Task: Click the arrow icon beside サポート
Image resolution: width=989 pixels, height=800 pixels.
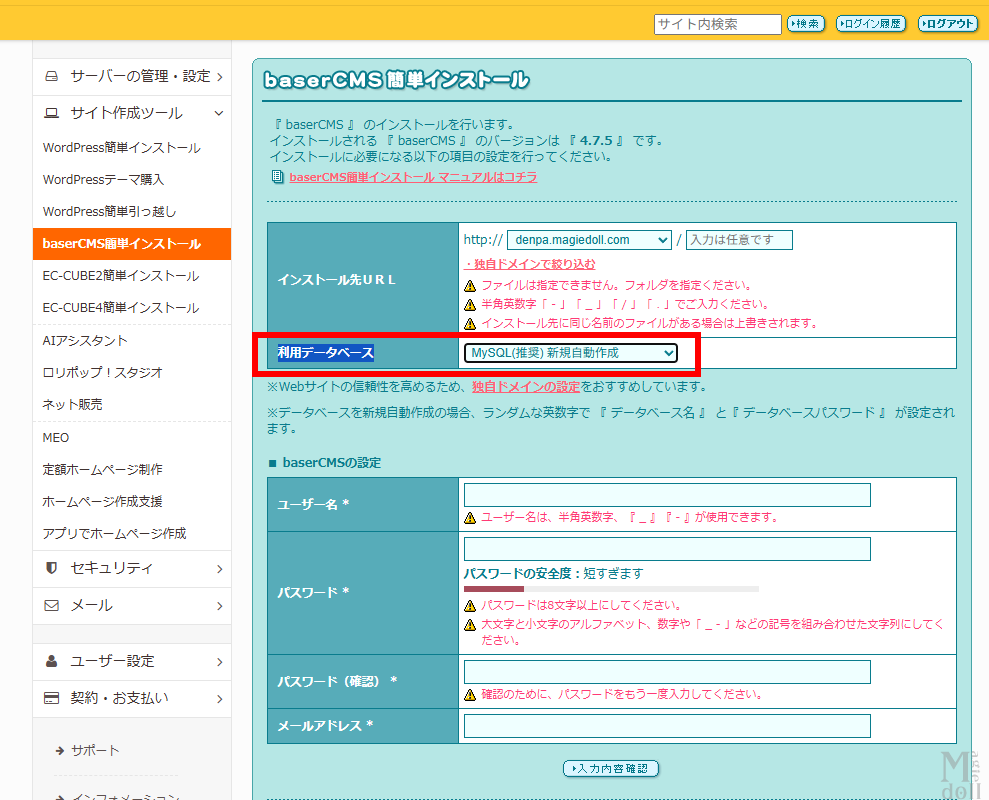Action: [x=60, y=751]
